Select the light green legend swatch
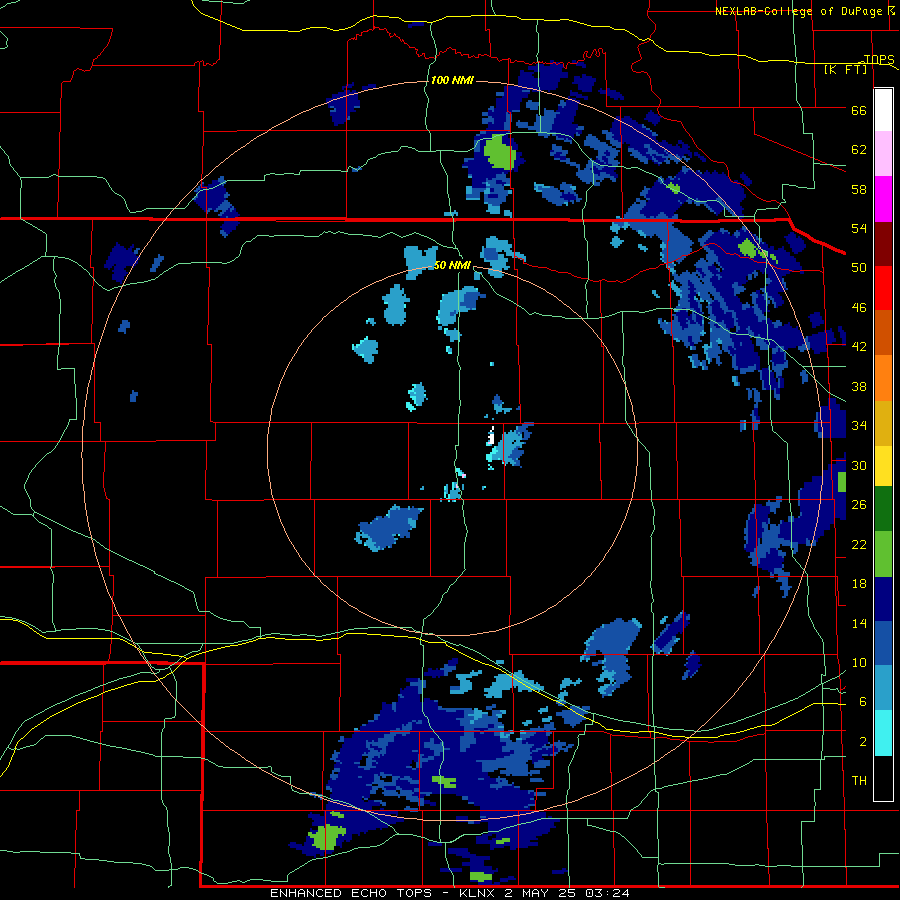The width and height of the screenshot is (900, 900). (883, 553)
